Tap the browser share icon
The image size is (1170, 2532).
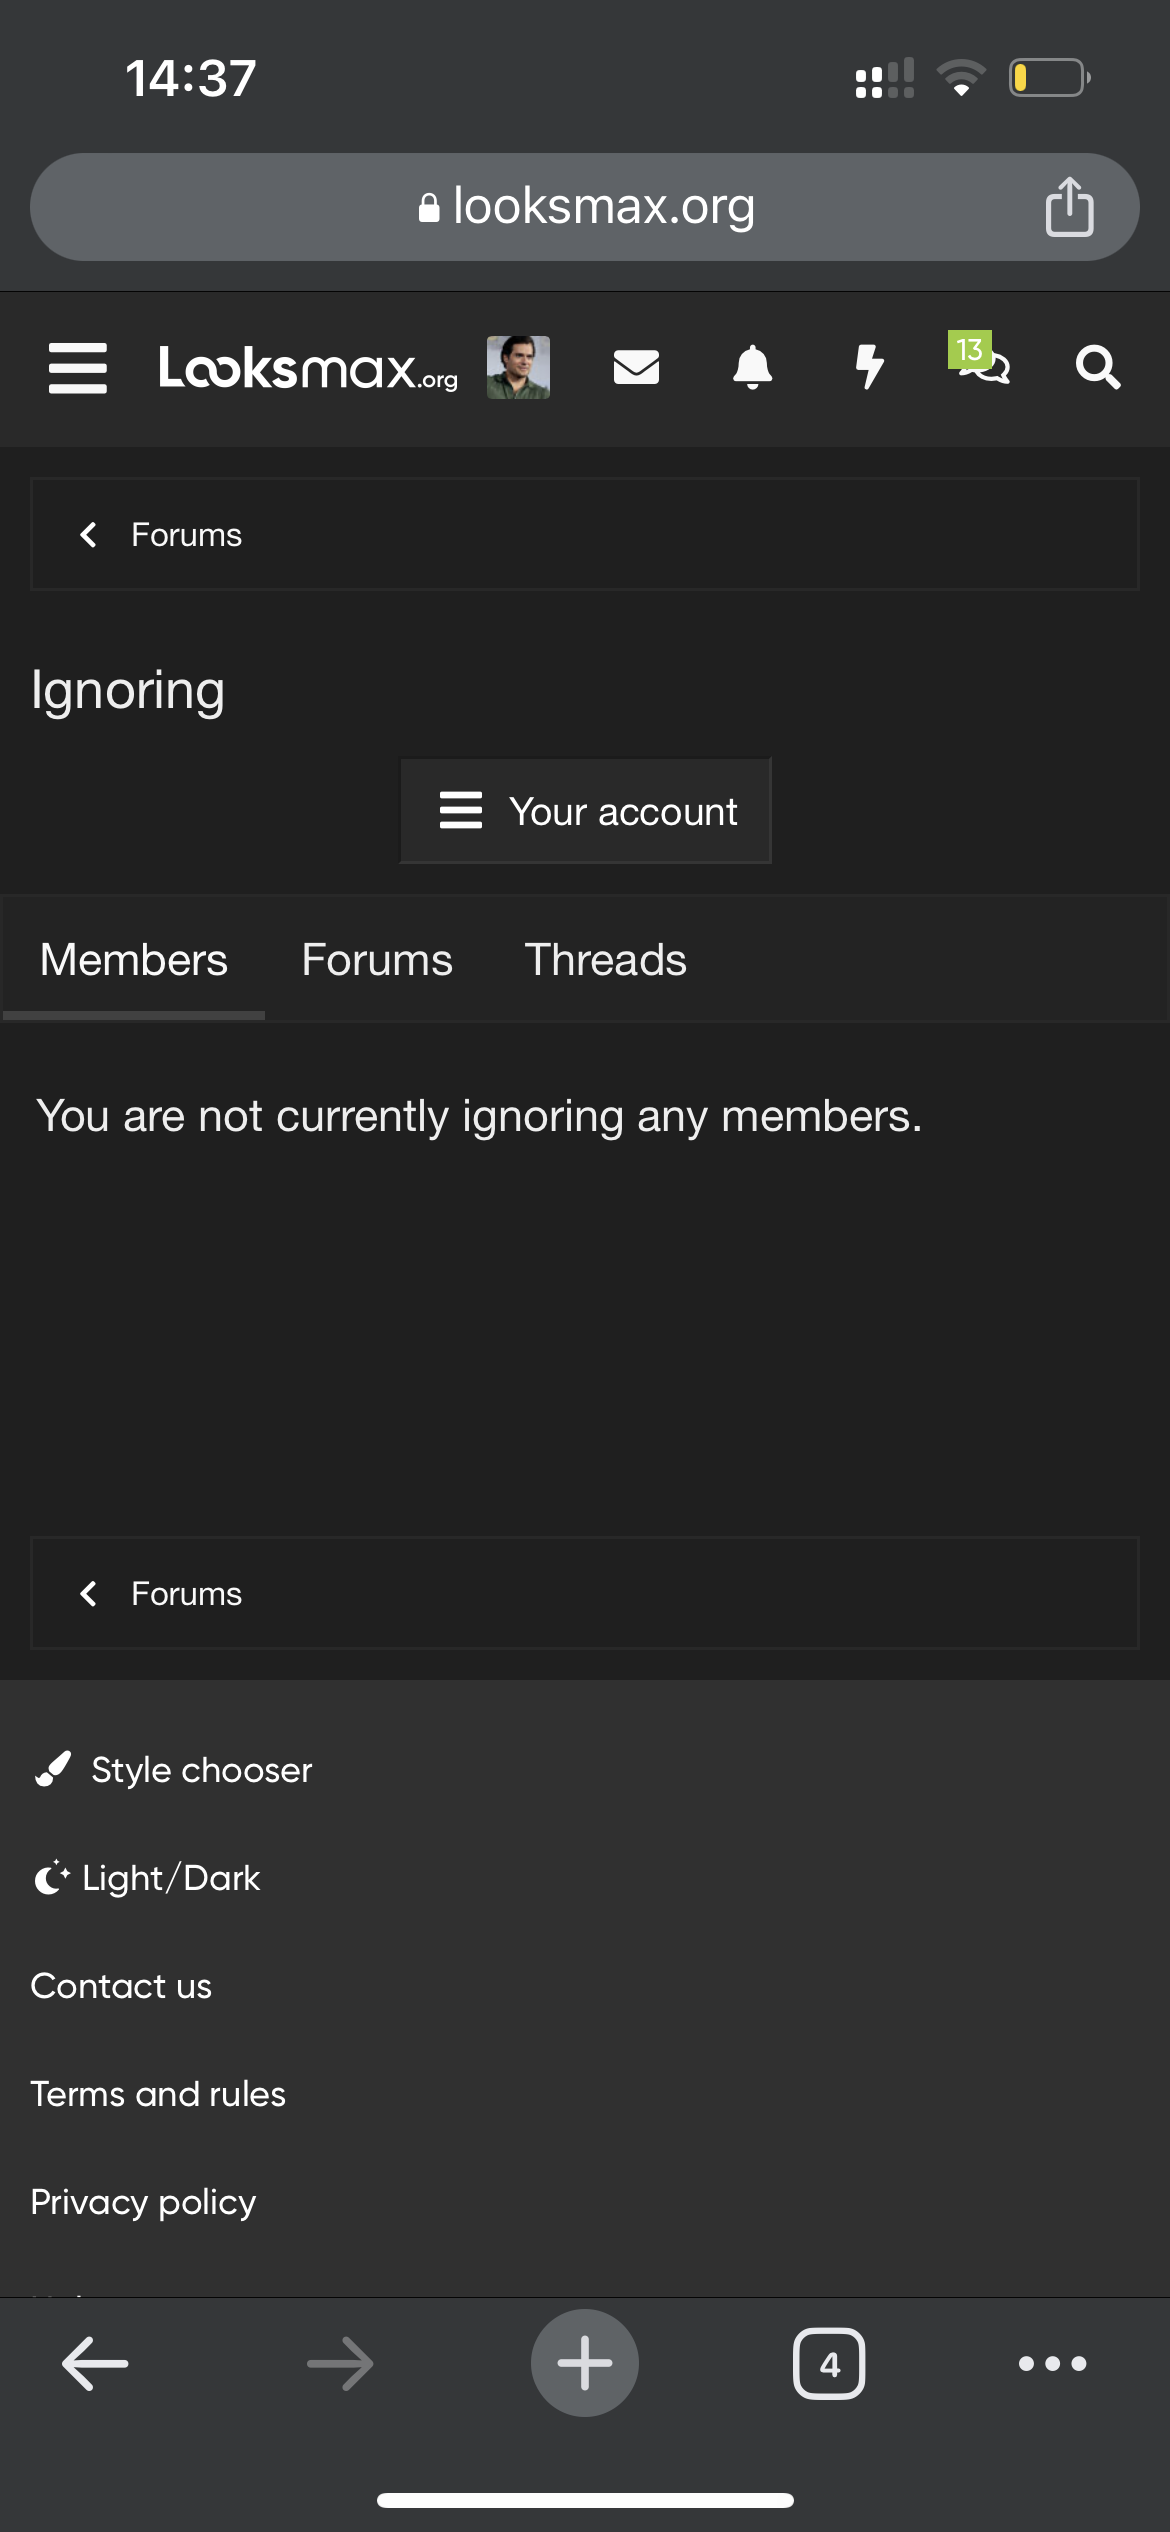(1069, 207)
